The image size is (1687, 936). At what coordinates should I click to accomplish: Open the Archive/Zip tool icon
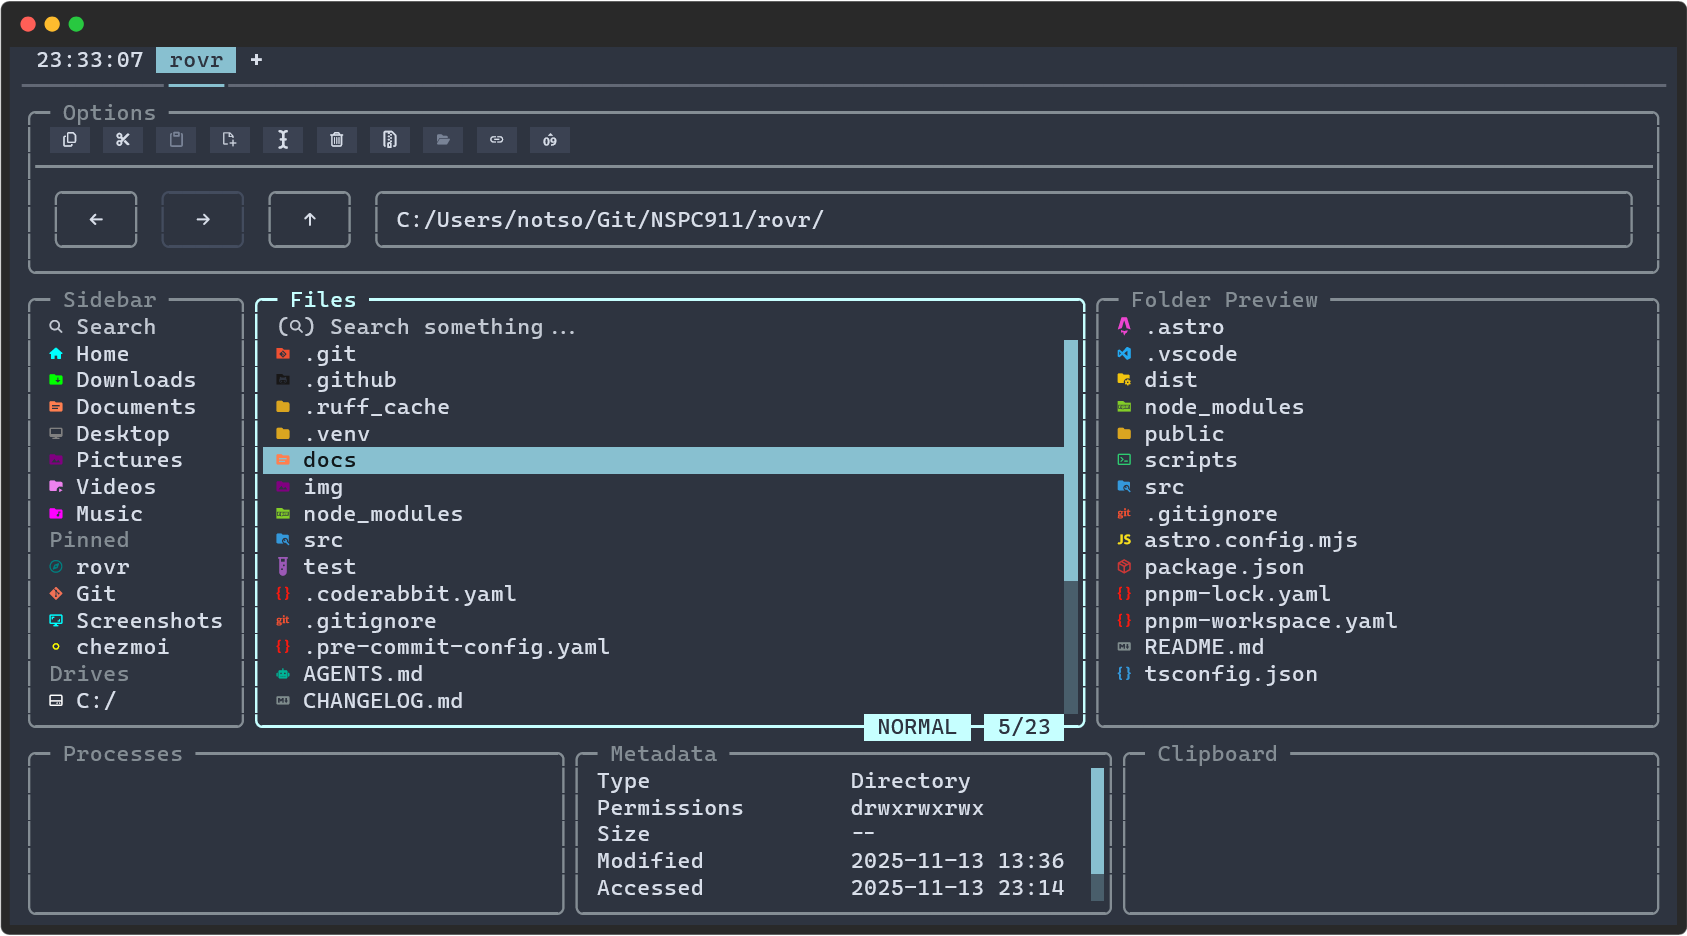390,140
